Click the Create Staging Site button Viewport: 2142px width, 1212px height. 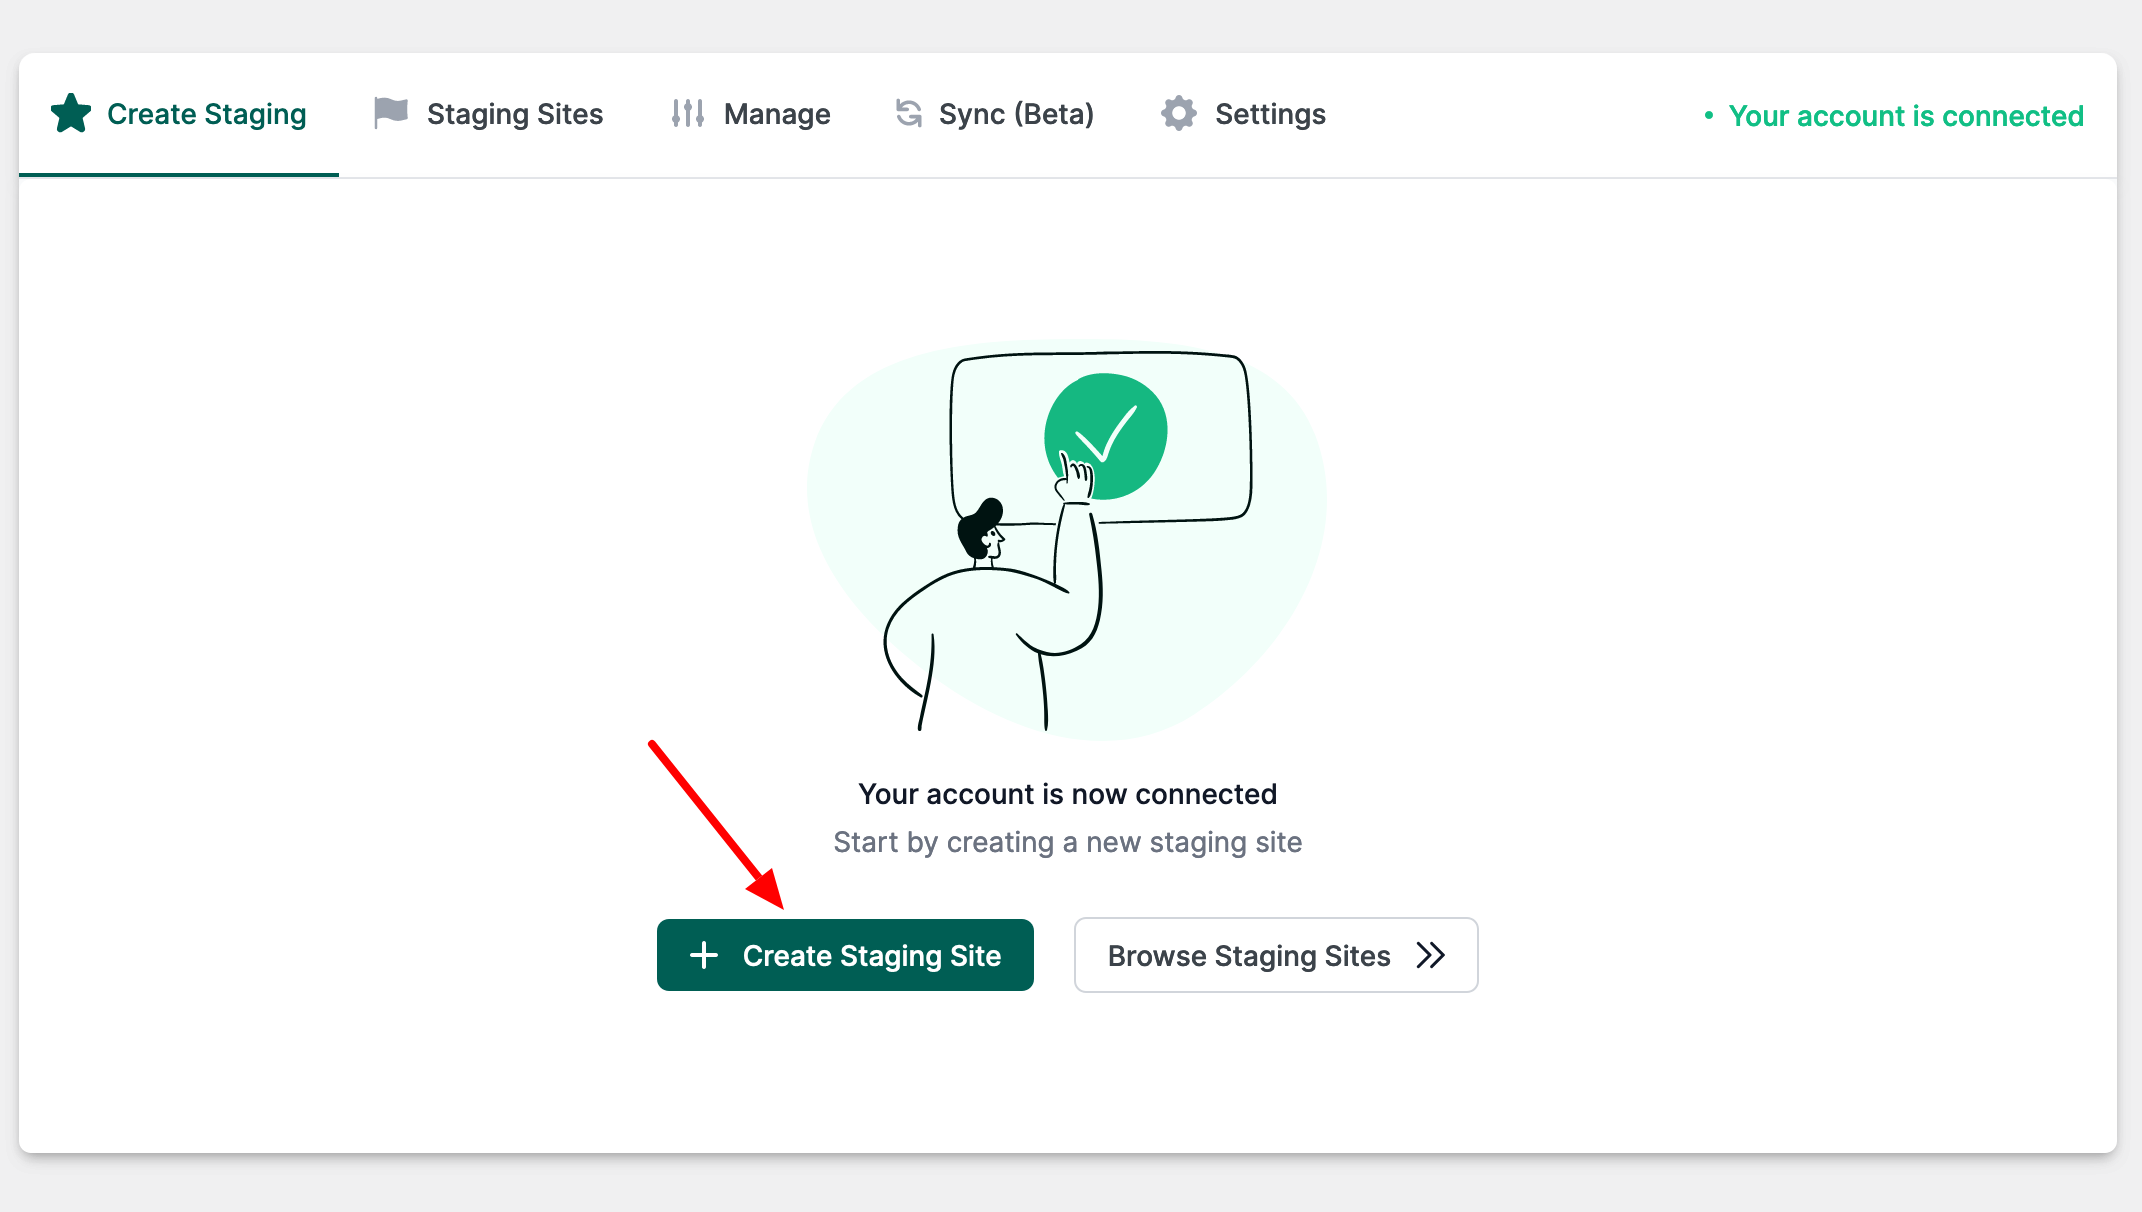coord(845,955)
